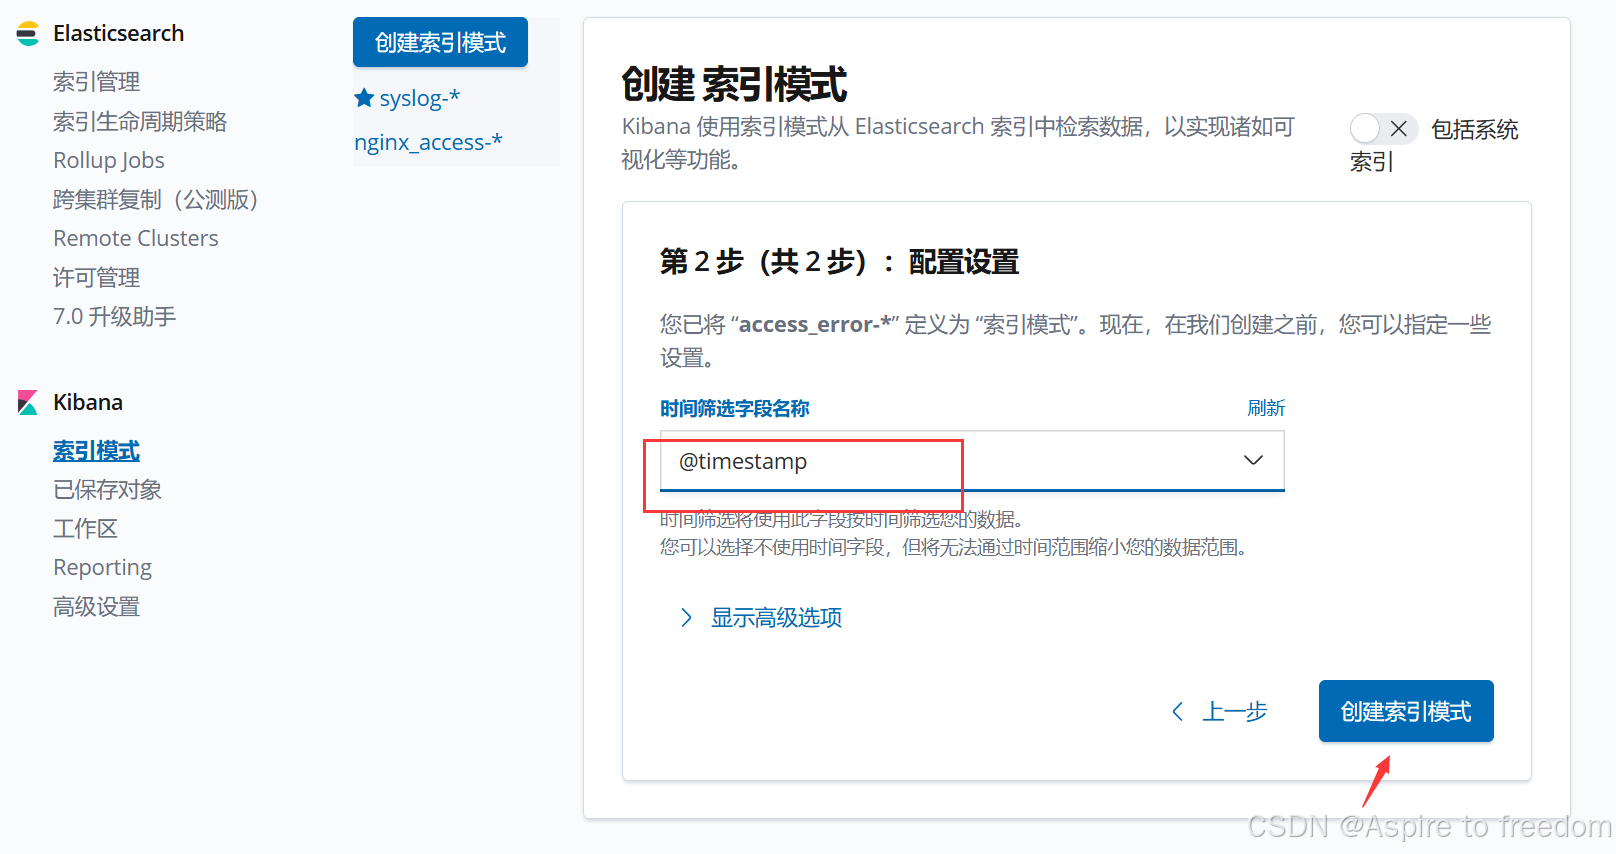Expand 显示高级选项 advanced options
The width and height of the screenshot is (1616, 854).
[x=776, y=618]
